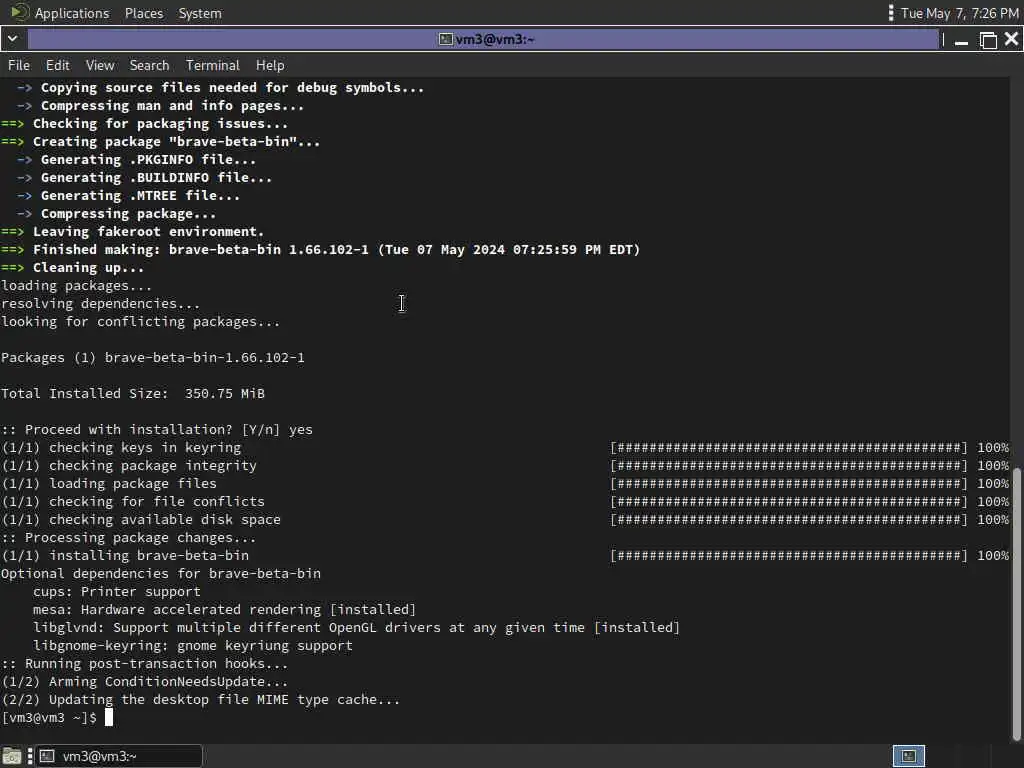Image resolution: width=1024 pixels, height=768 pixels.
Task: Click the "Creating package "brave-beta-bin"..." line
Action: [x=161, y=142]
